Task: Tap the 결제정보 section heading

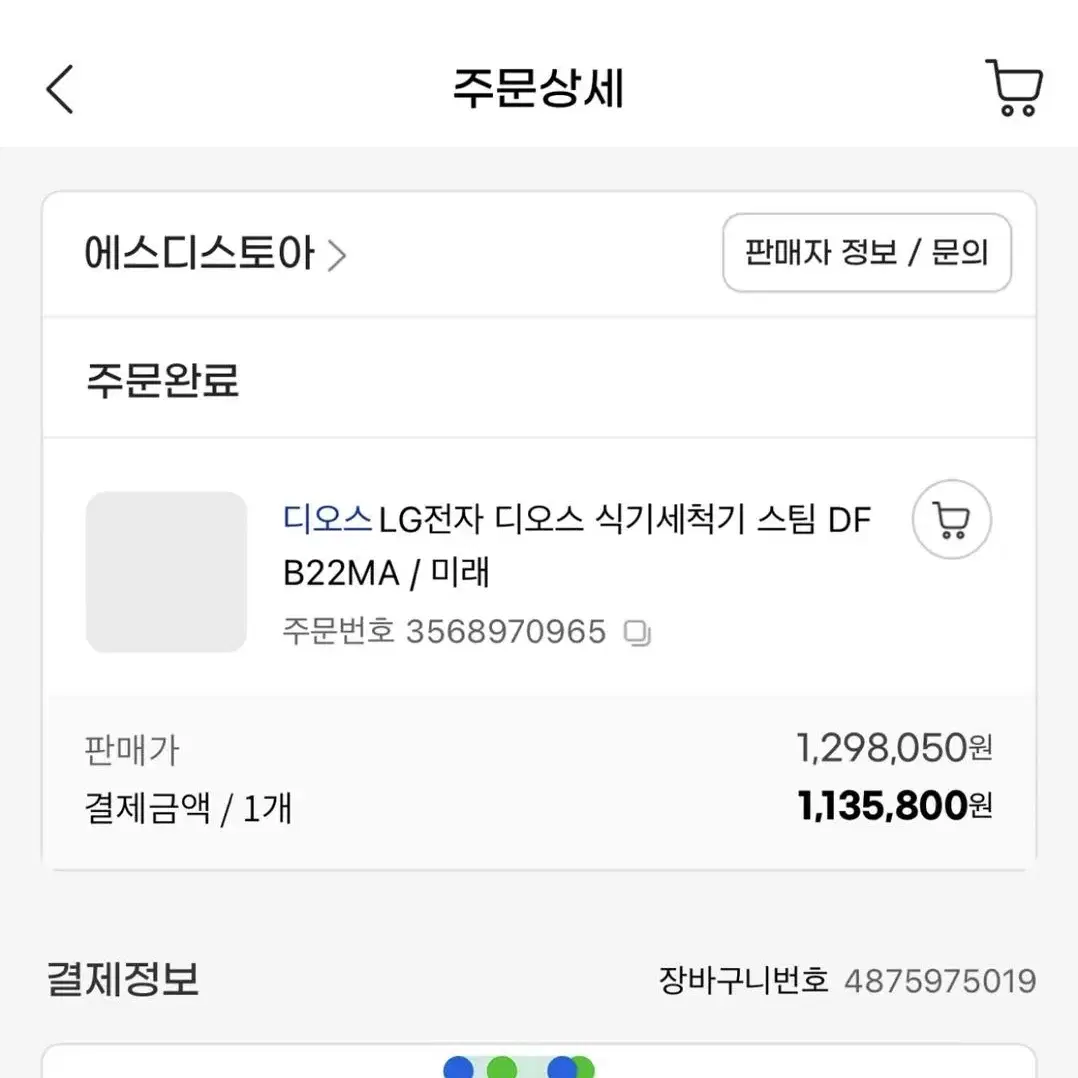Action: 122,979
